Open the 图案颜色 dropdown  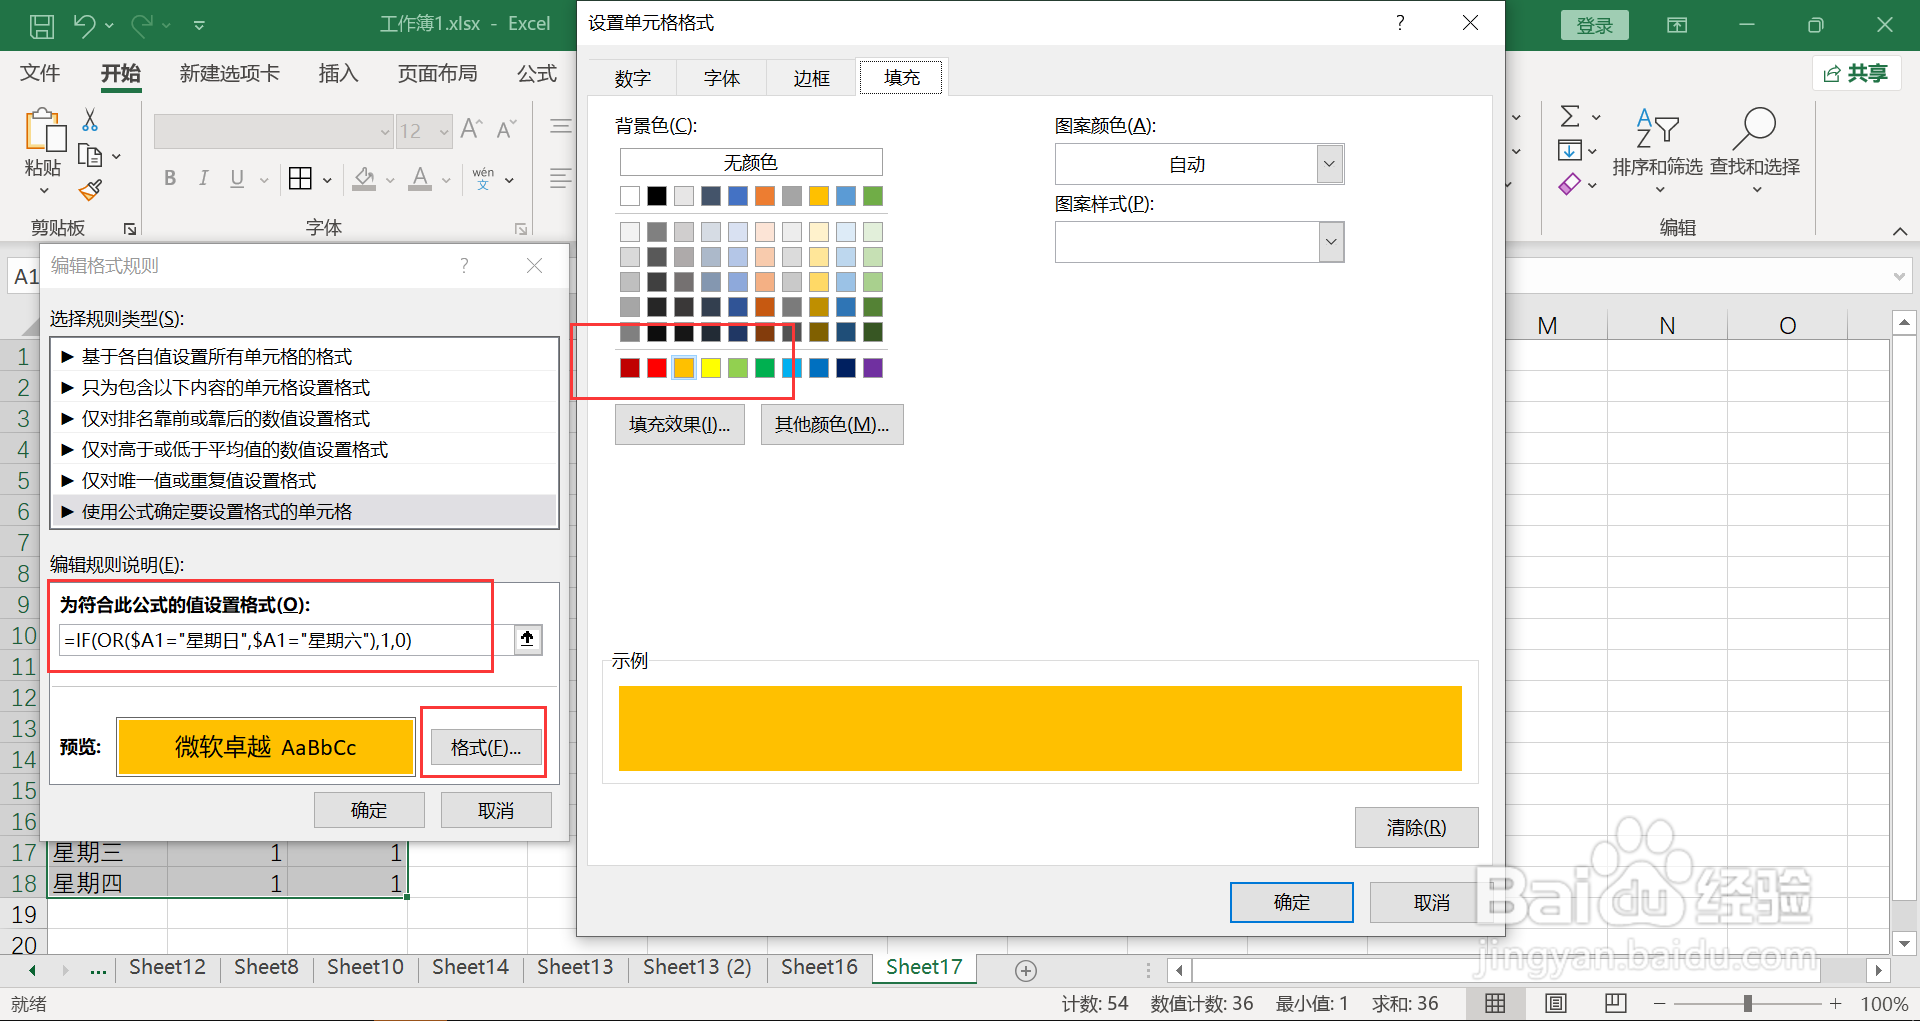point(1330,163)
